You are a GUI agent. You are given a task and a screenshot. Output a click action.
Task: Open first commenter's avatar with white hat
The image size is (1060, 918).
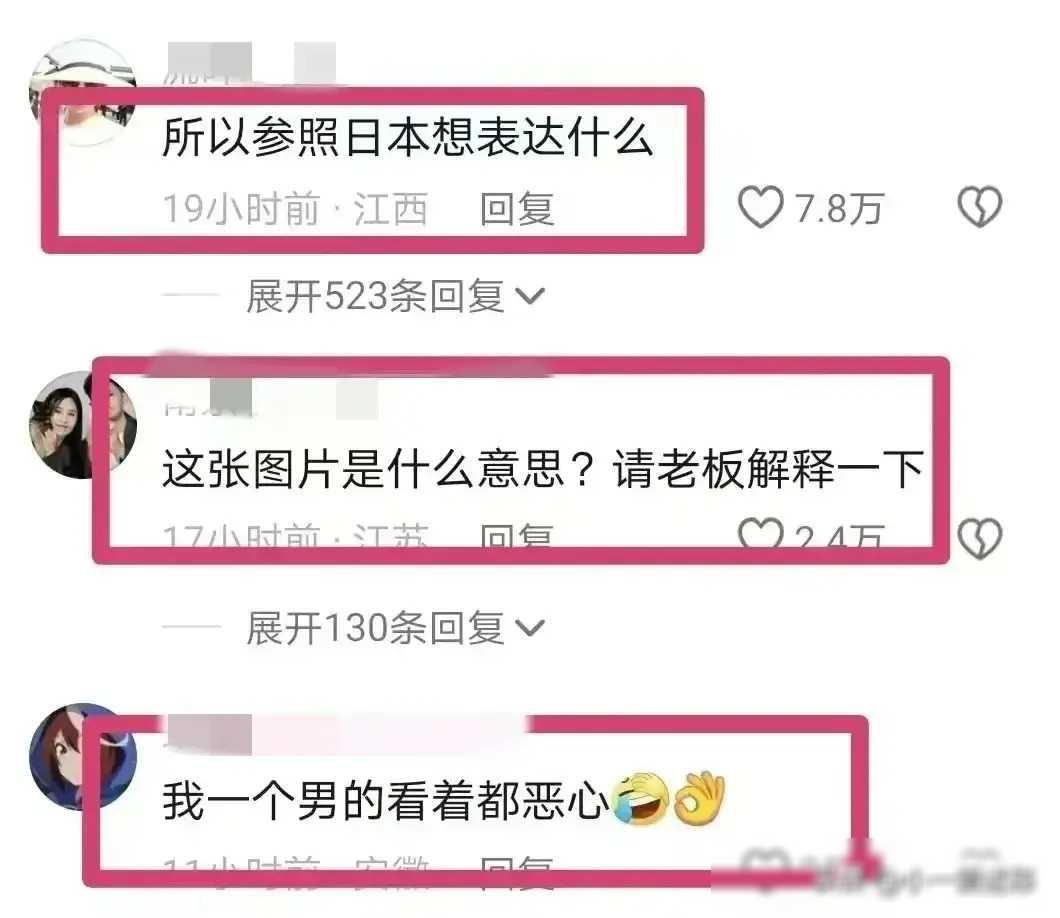pos(83,92)
